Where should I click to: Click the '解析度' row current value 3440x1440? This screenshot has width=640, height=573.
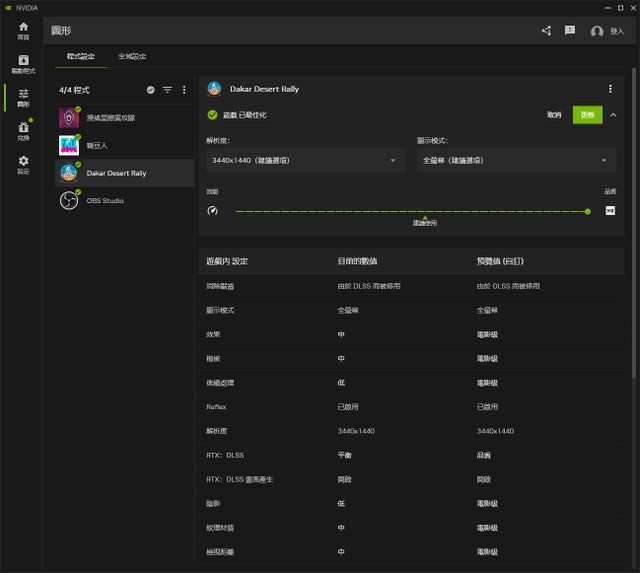point(356,431)
